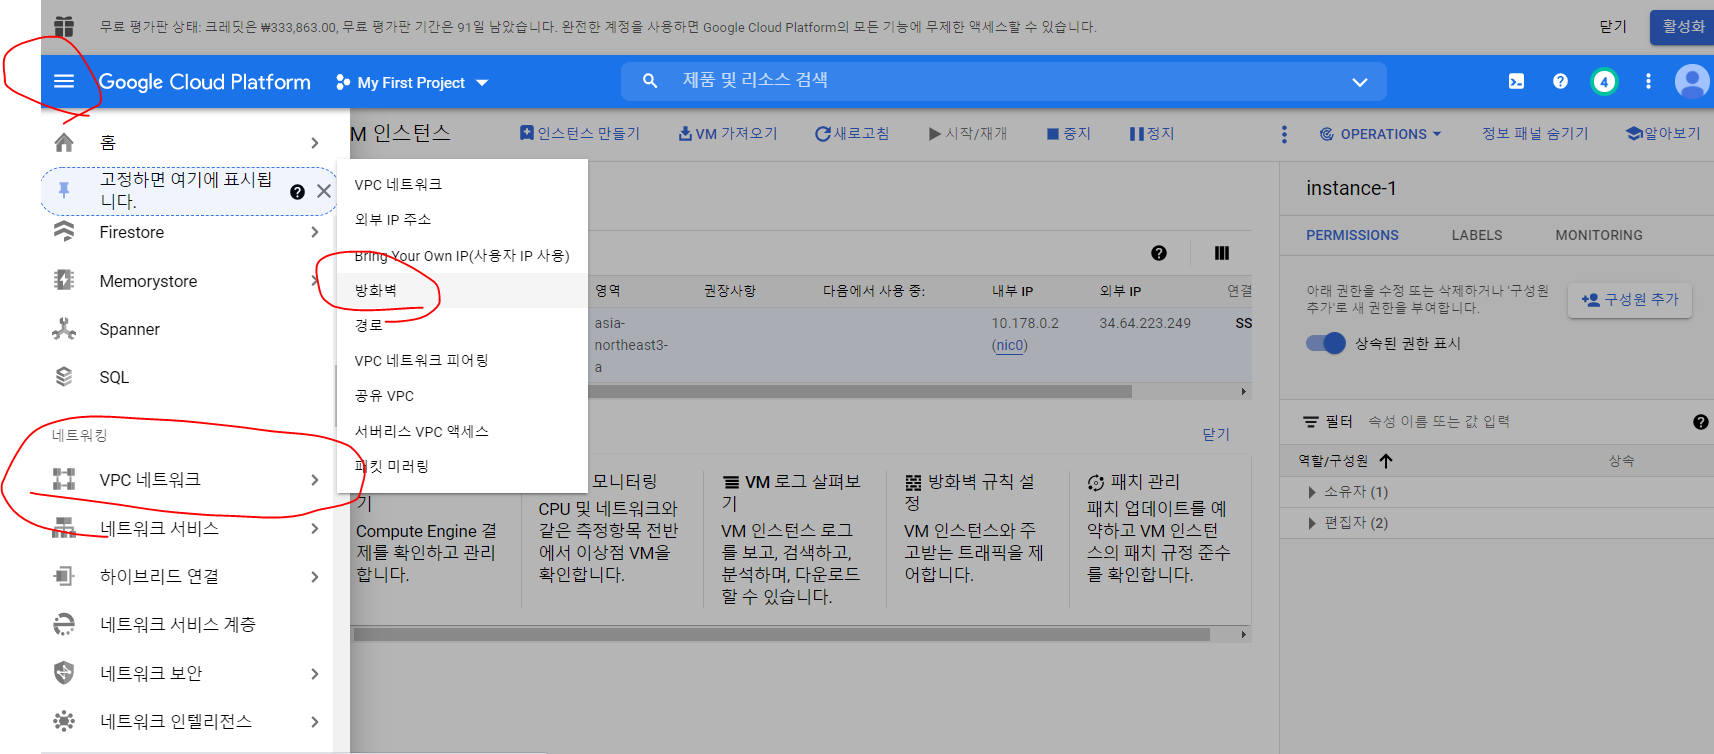
Task: Activate Cloud Shell terminal icon
Action: [1516, 81]
